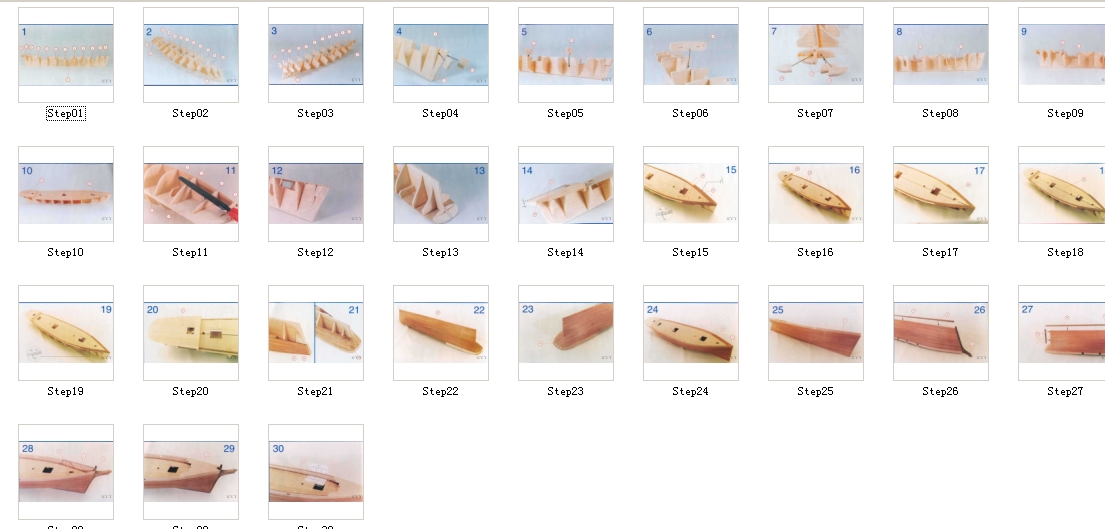1105x529 pixels.
Task: Select the Step14 image thumbnail
Action: click(566, 194)
